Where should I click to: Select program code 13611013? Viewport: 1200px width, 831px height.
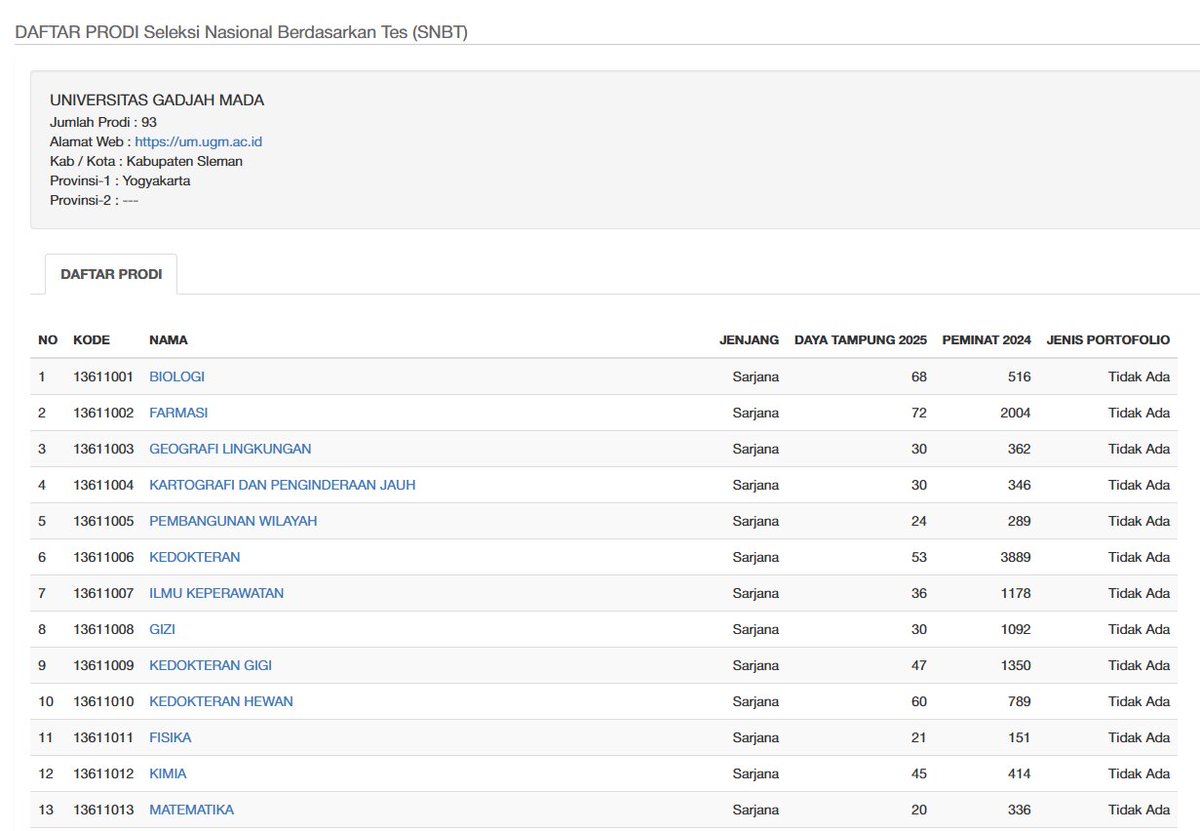click(103, 809)
